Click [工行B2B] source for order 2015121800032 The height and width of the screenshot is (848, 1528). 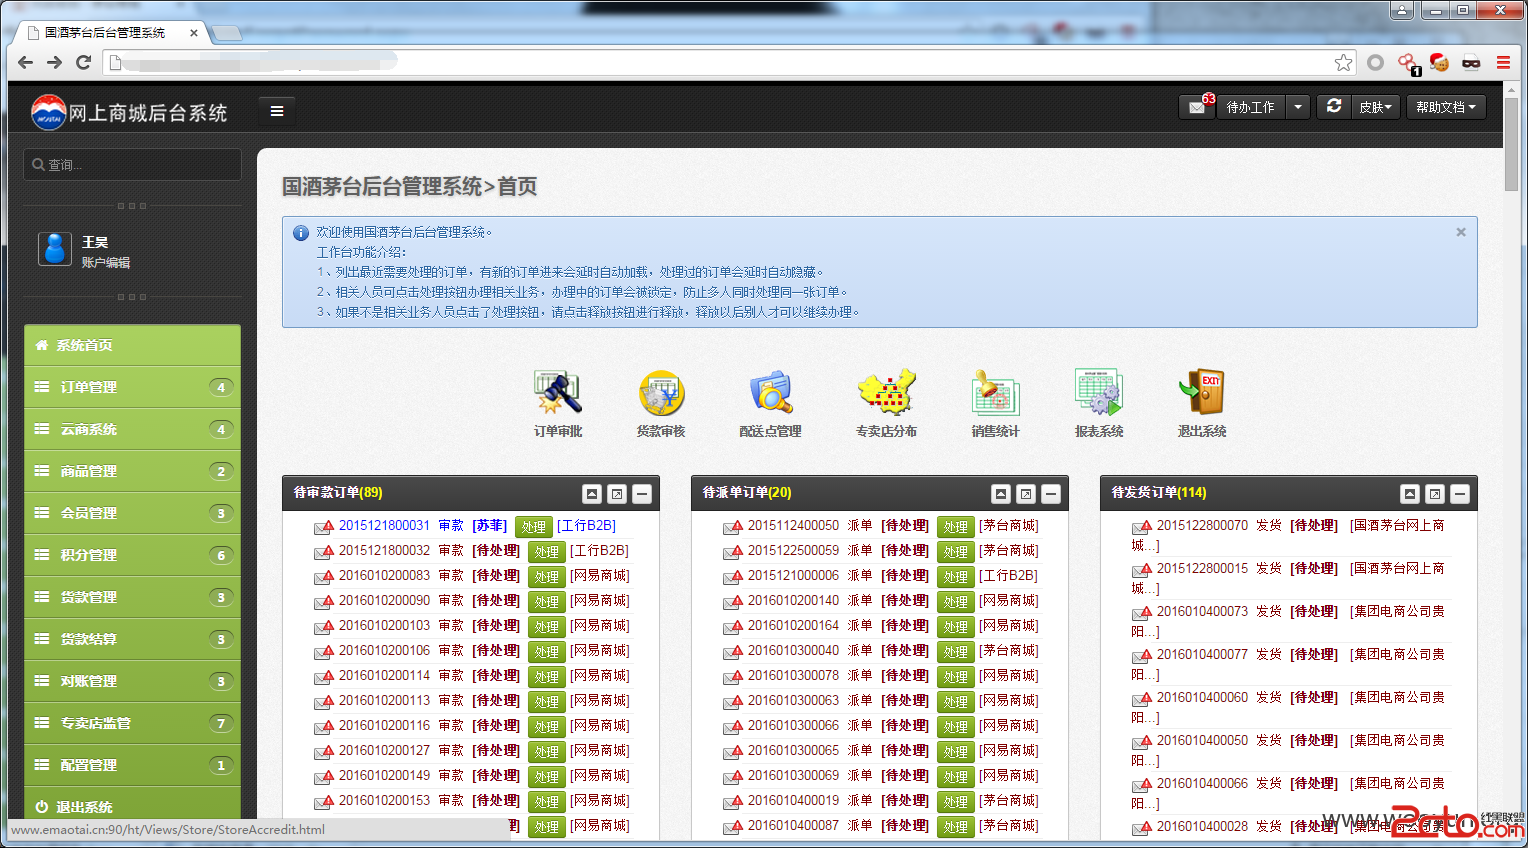599,550
